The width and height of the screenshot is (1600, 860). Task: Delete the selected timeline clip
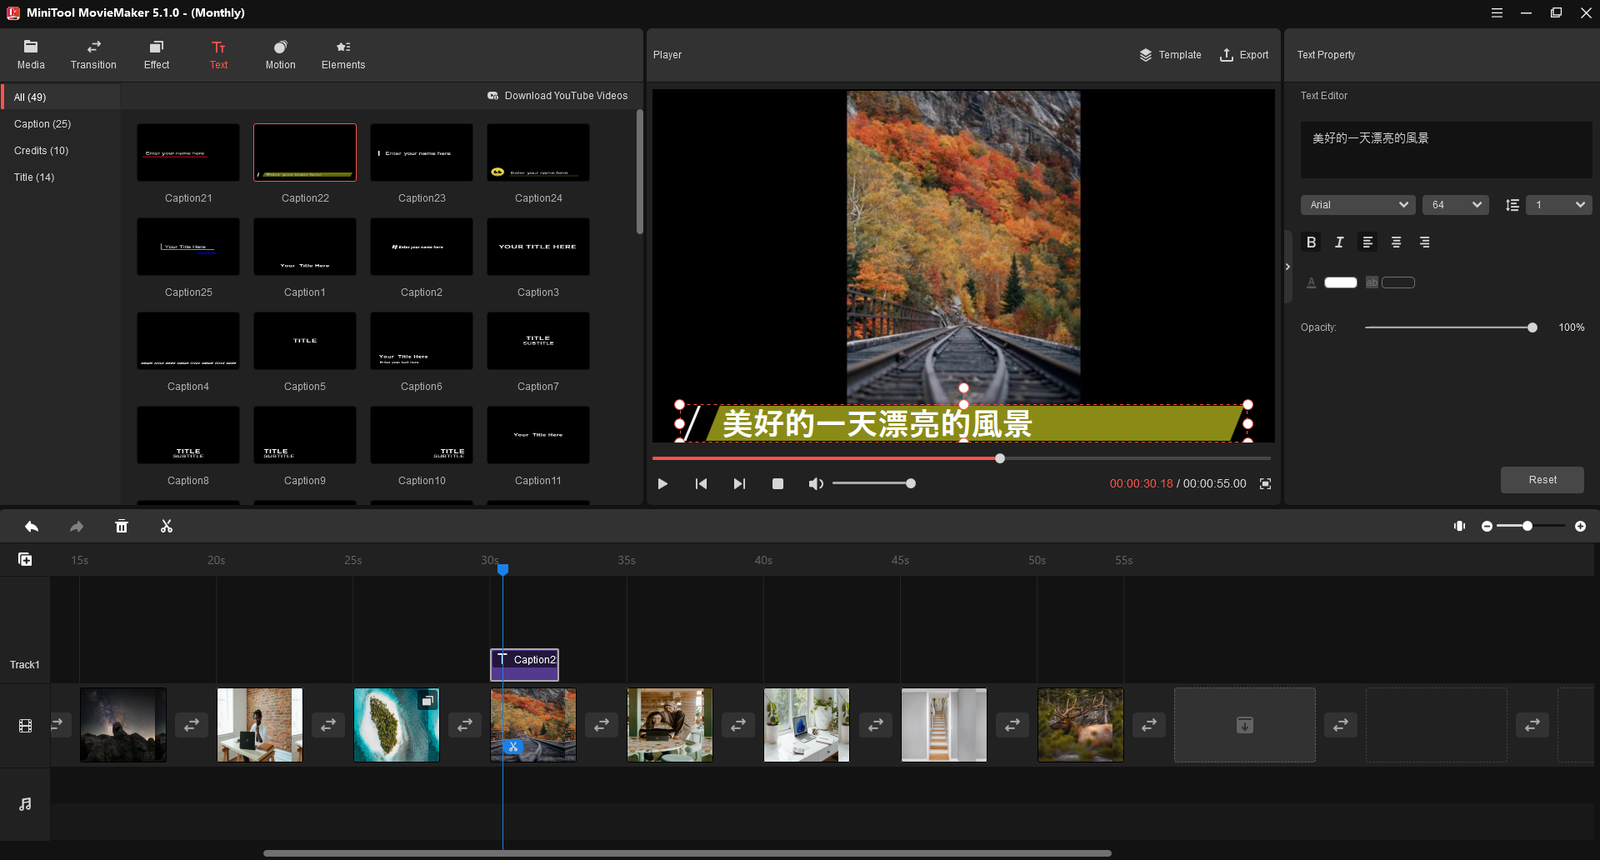pos(121,526)
